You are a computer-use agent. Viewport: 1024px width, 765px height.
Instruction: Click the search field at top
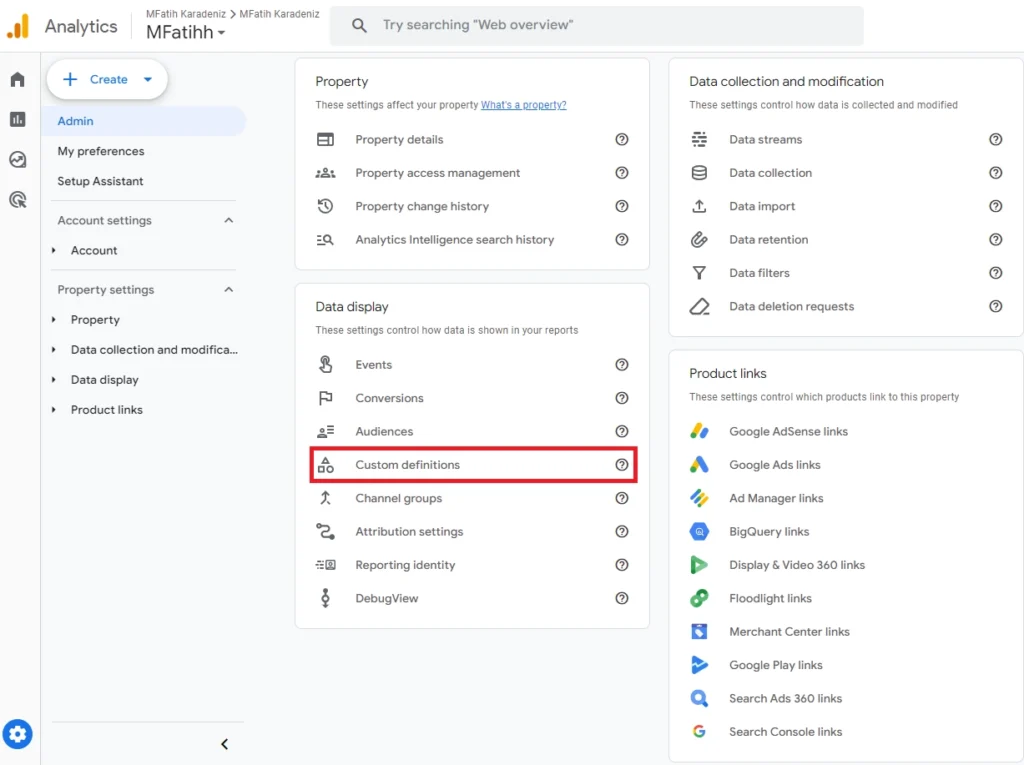610,26
